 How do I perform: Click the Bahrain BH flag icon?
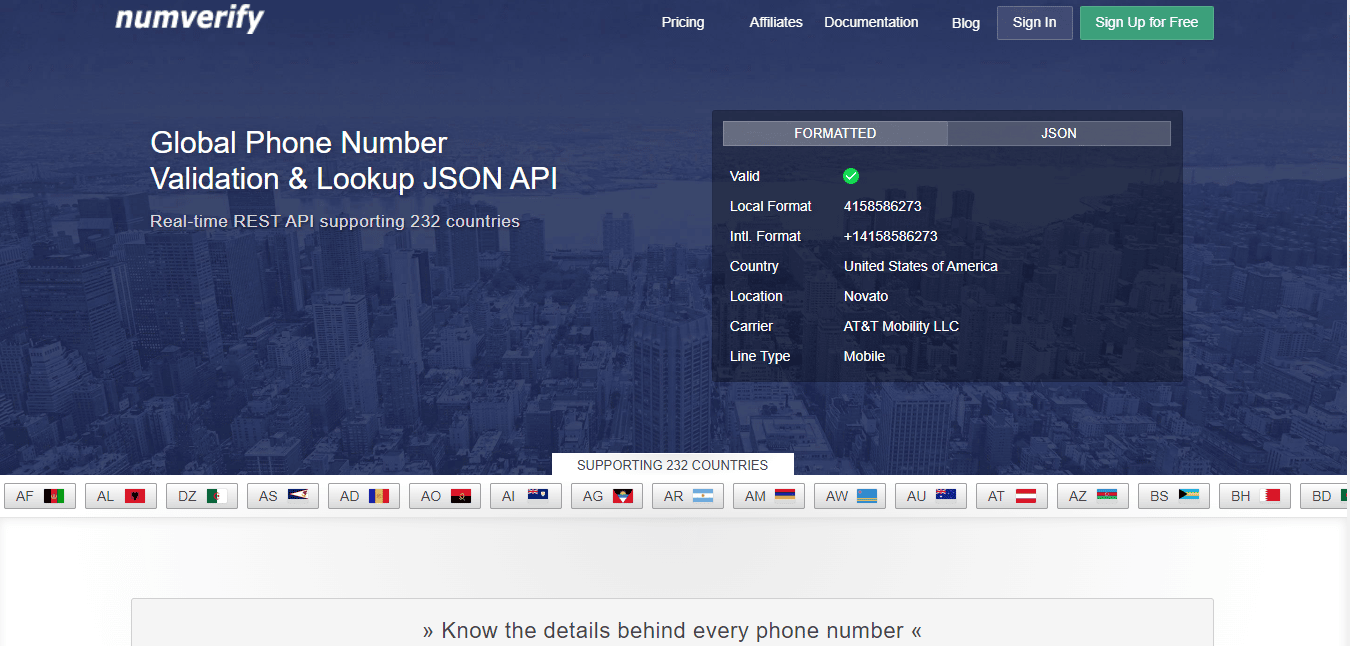(1270, 495)
